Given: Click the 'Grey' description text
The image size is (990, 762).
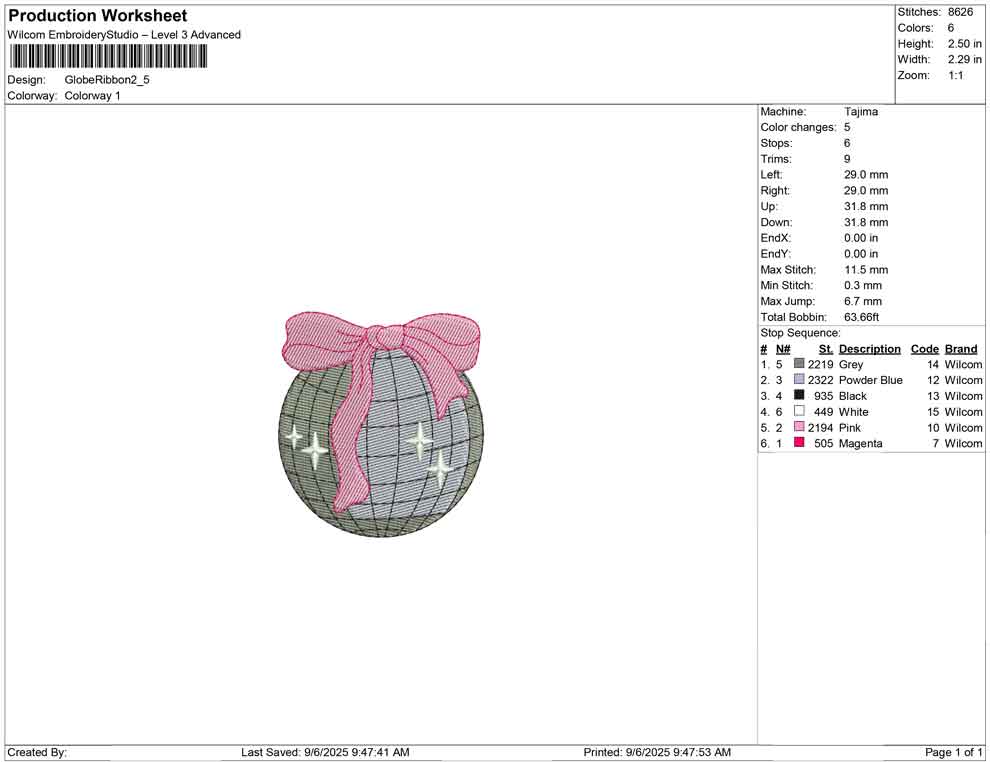Looking at the screenshot, I should [x=850, y=364].
